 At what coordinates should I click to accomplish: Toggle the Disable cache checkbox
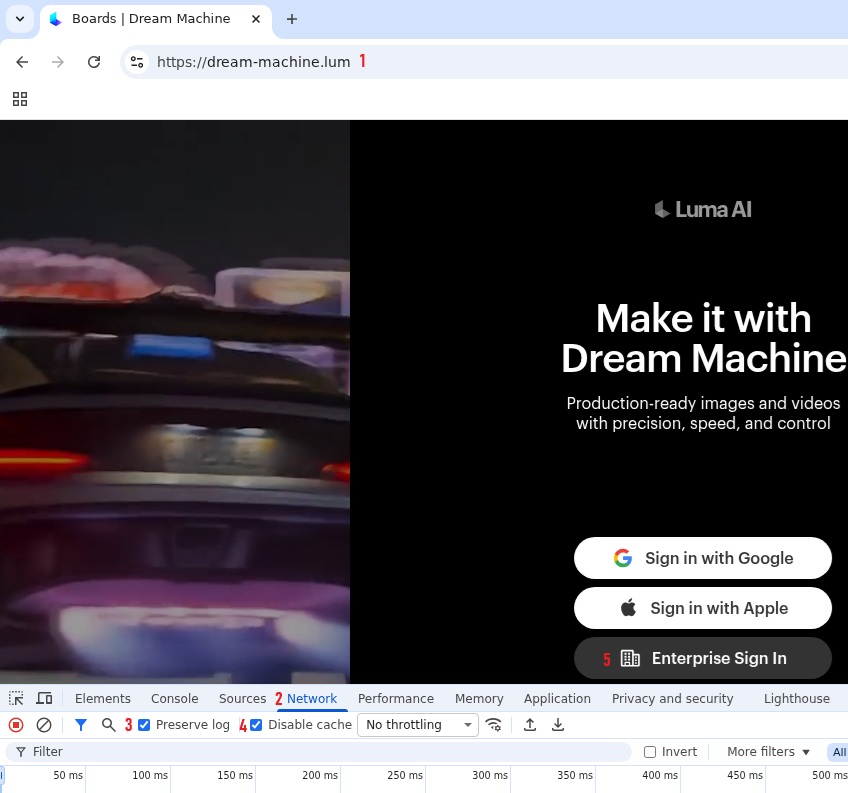[256, 725]
